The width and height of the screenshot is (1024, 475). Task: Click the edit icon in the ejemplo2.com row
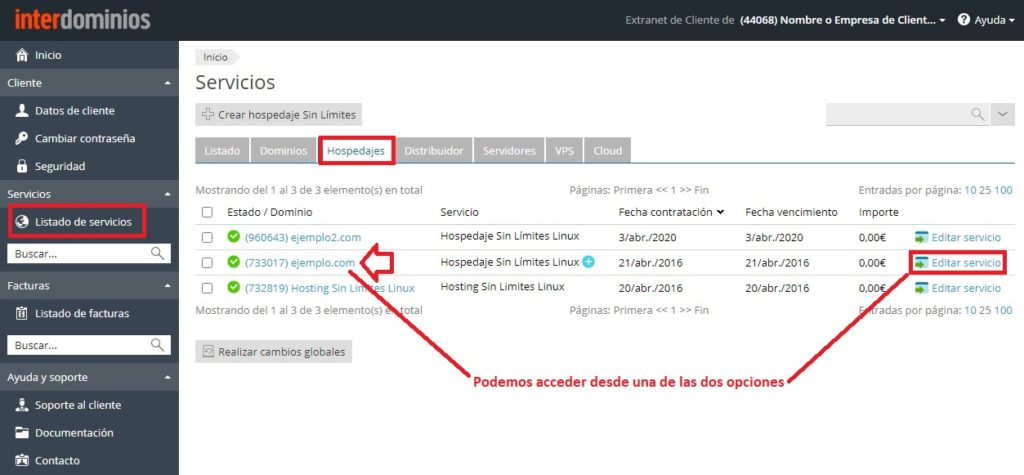pos(921,237)
